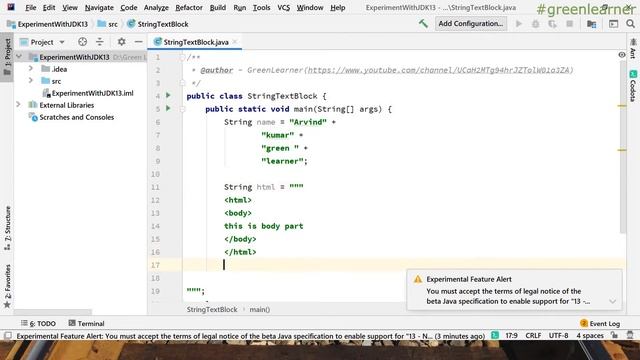Click main() in editor breadcrumb
Viewport: 640px width, 360px height.
[x=260, y=309]
